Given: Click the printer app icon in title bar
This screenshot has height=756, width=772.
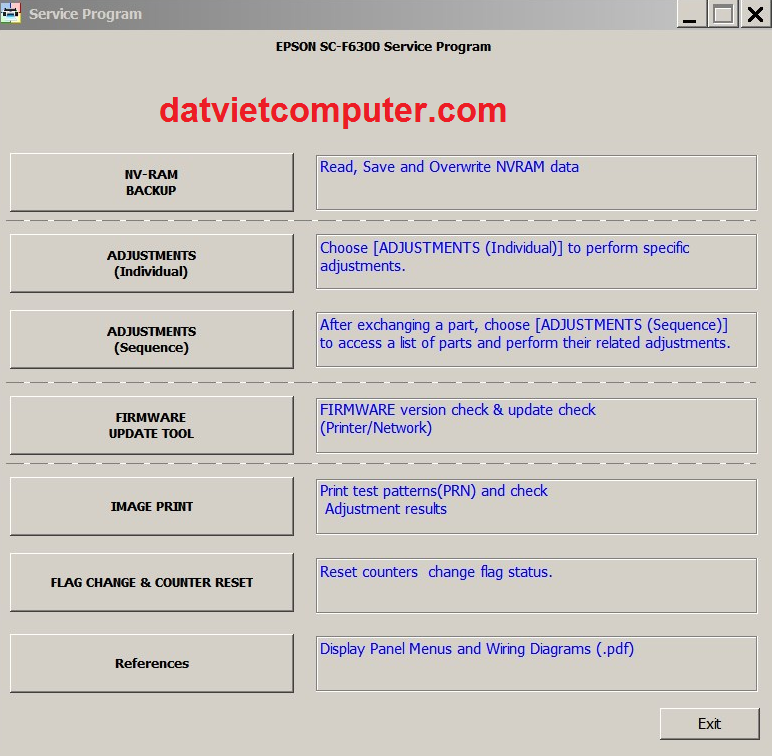Looking at the screenshot, I should pos(12,14).
